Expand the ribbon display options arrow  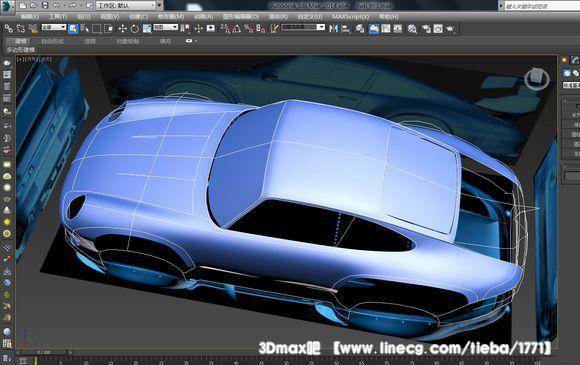click(196, 41)
